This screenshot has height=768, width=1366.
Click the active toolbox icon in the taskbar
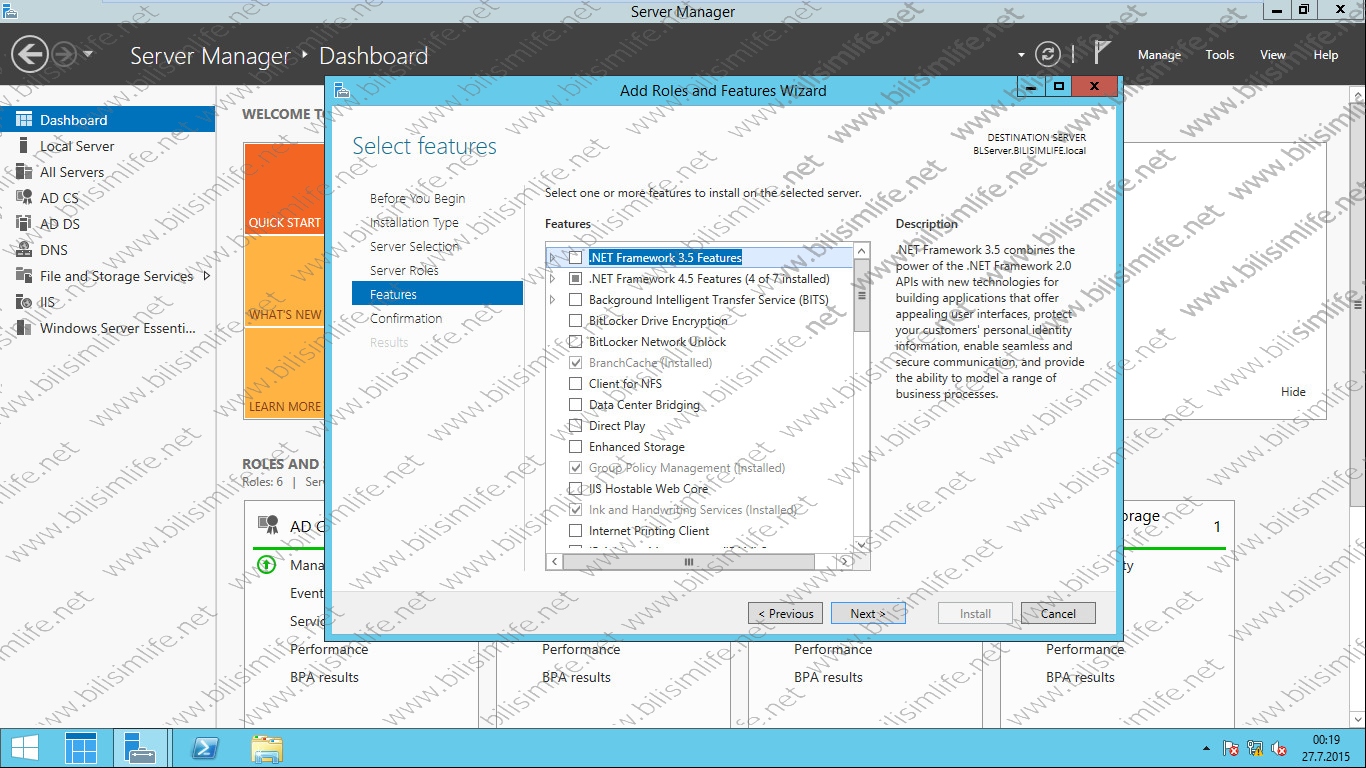140,748
